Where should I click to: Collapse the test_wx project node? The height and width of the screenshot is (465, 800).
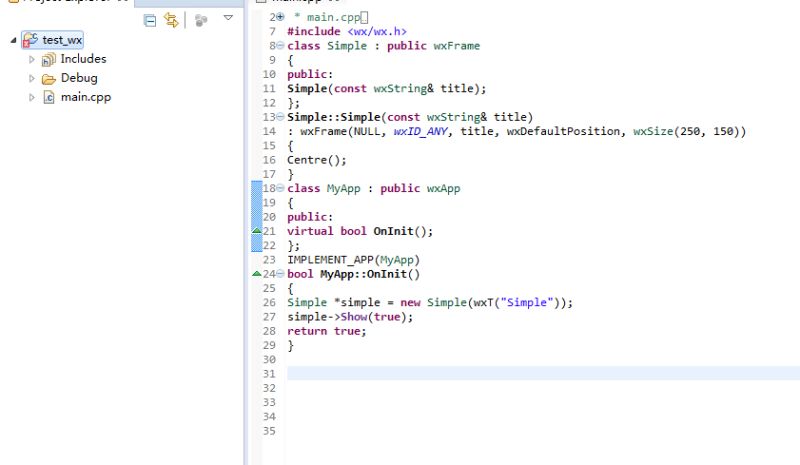pyautogui.click(x=13, y=40)
